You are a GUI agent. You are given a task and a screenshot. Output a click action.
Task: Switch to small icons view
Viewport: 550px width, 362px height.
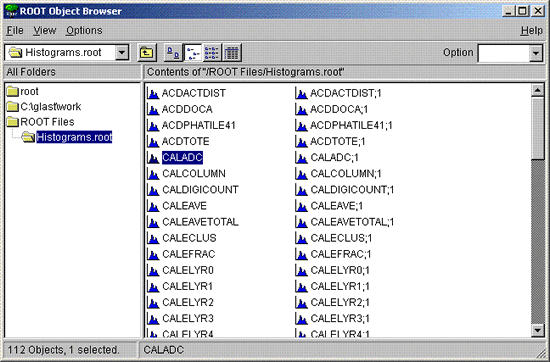[193, 53]
